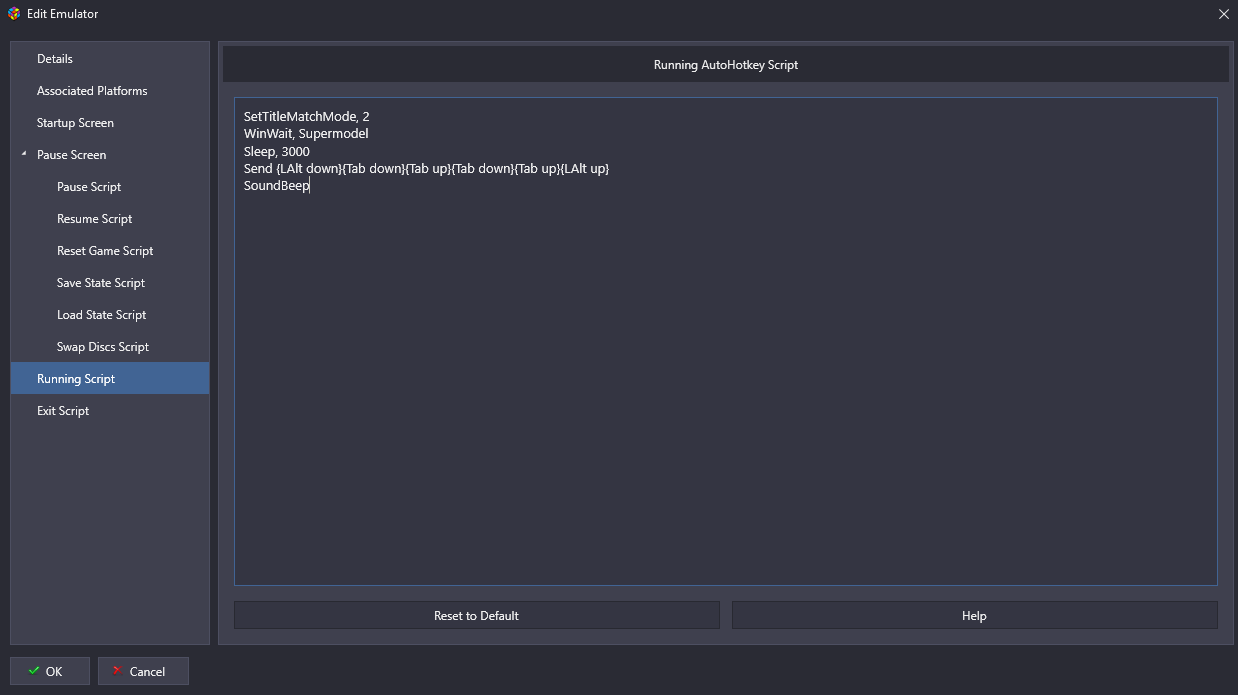Click the Edit Emulator app icon
The width and height of the screenshot is (1238, 695).
pyautogui.click(x=14, y=14)
